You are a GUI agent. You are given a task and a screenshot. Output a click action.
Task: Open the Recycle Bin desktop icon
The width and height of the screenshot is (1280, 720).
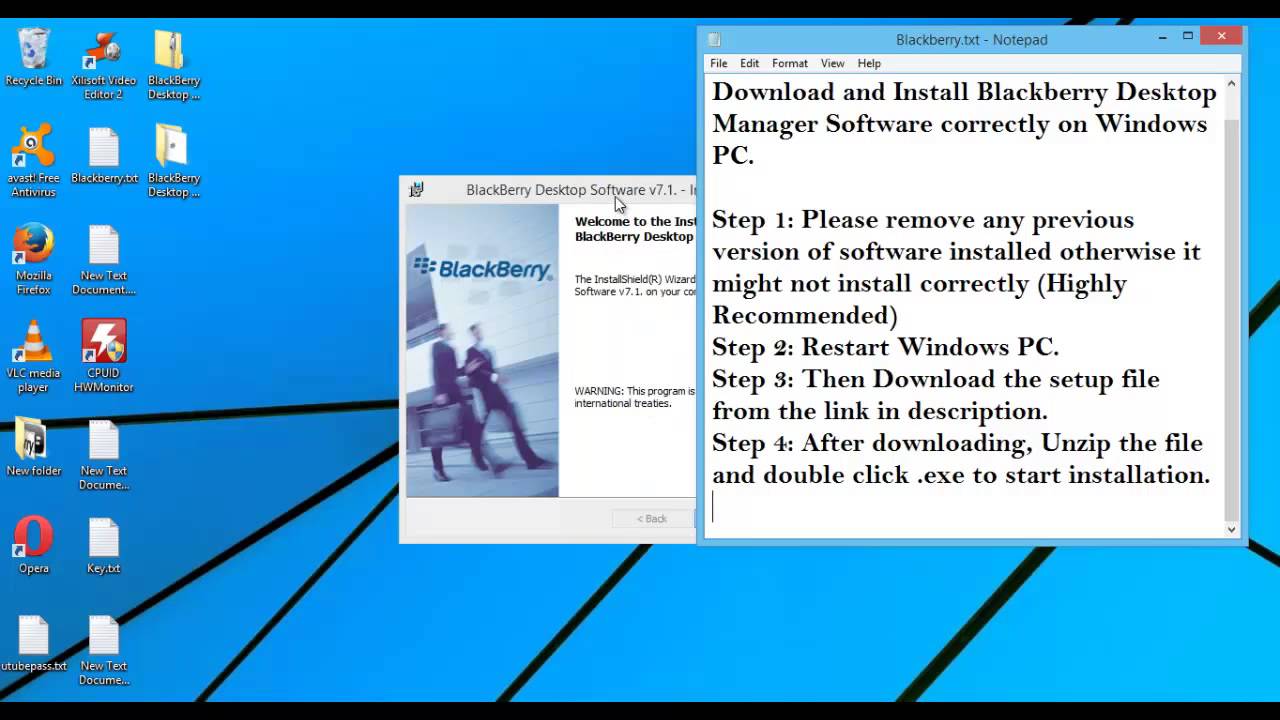(x=33, y=58)
